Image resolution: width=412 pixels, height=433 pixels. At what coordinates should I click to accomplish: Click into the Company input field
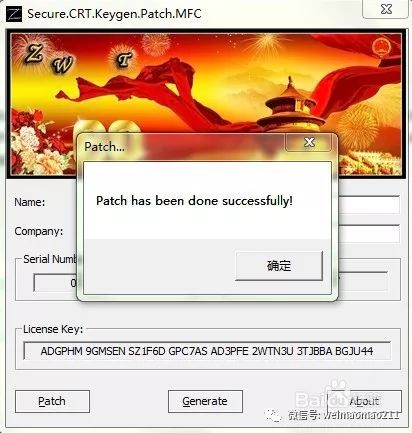point(369,234)
